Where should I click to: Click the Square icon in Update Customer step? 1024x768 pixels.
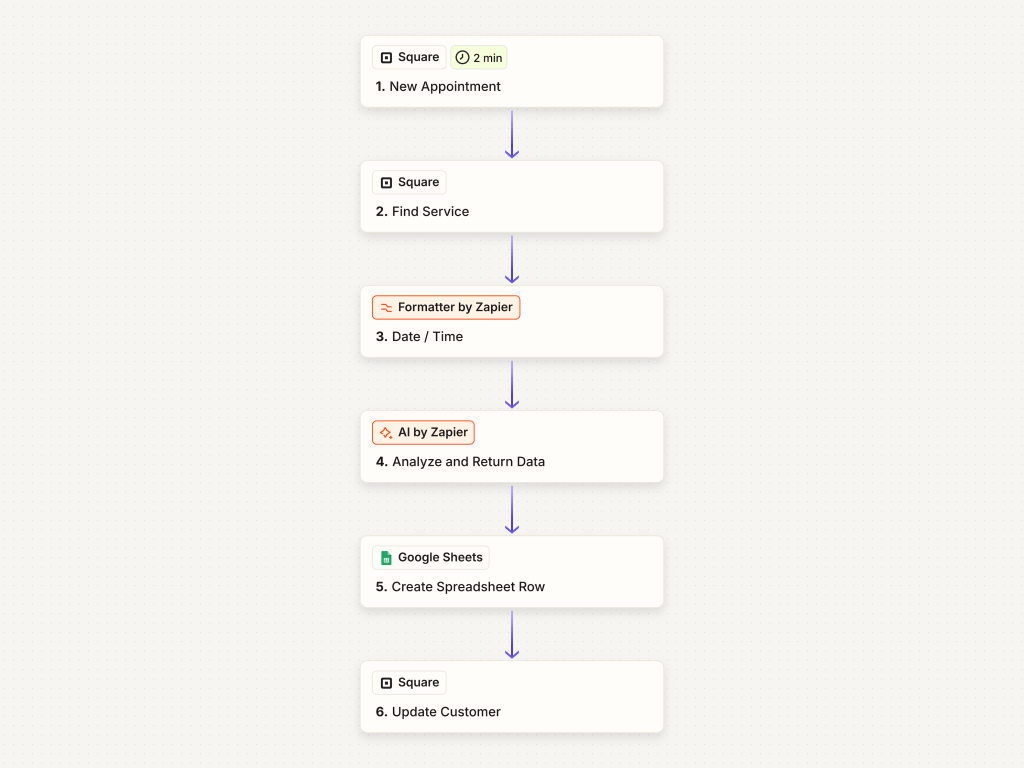coord(387,683)
